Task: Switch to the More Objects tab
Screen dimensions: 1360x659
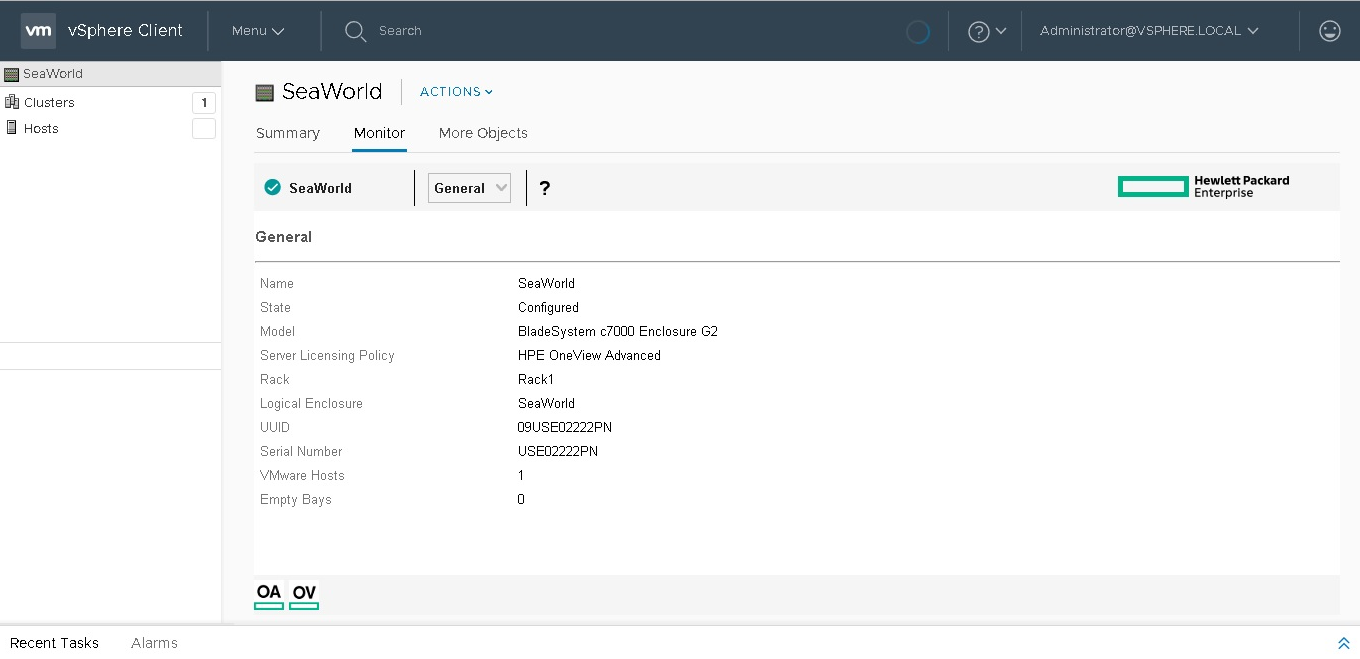Action: 483,133
